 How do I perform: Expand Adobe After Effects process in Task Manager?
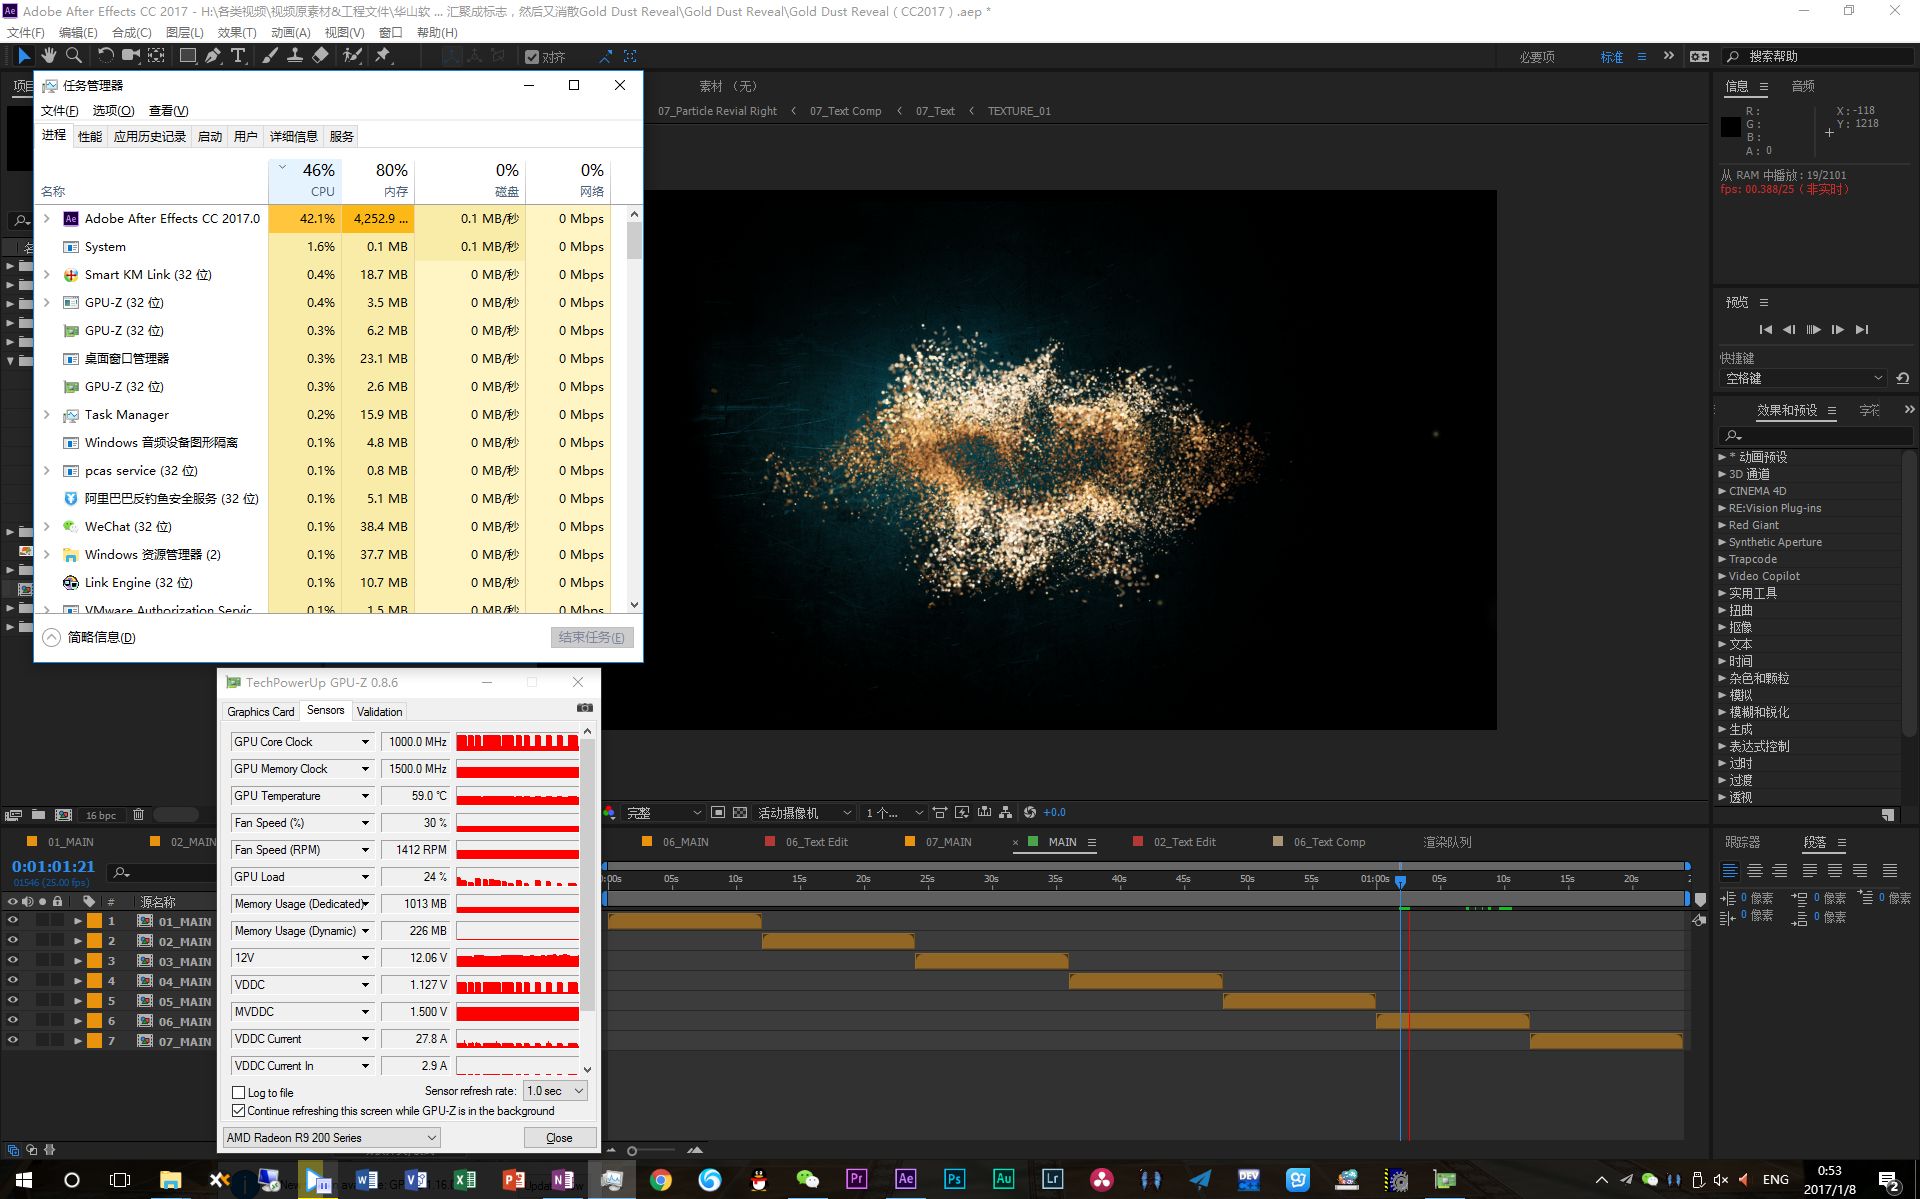[x=47, y=218]
